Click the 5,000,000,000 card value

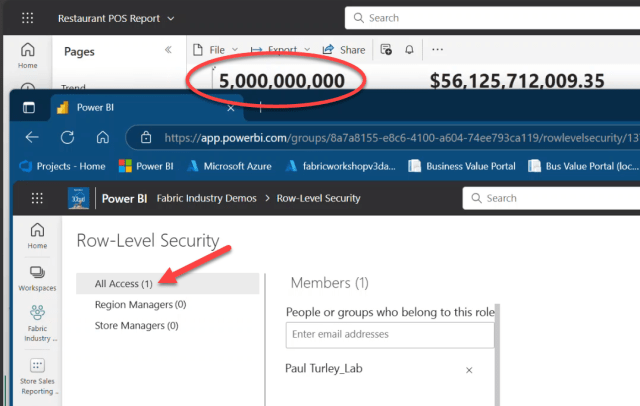click(282, 81)
